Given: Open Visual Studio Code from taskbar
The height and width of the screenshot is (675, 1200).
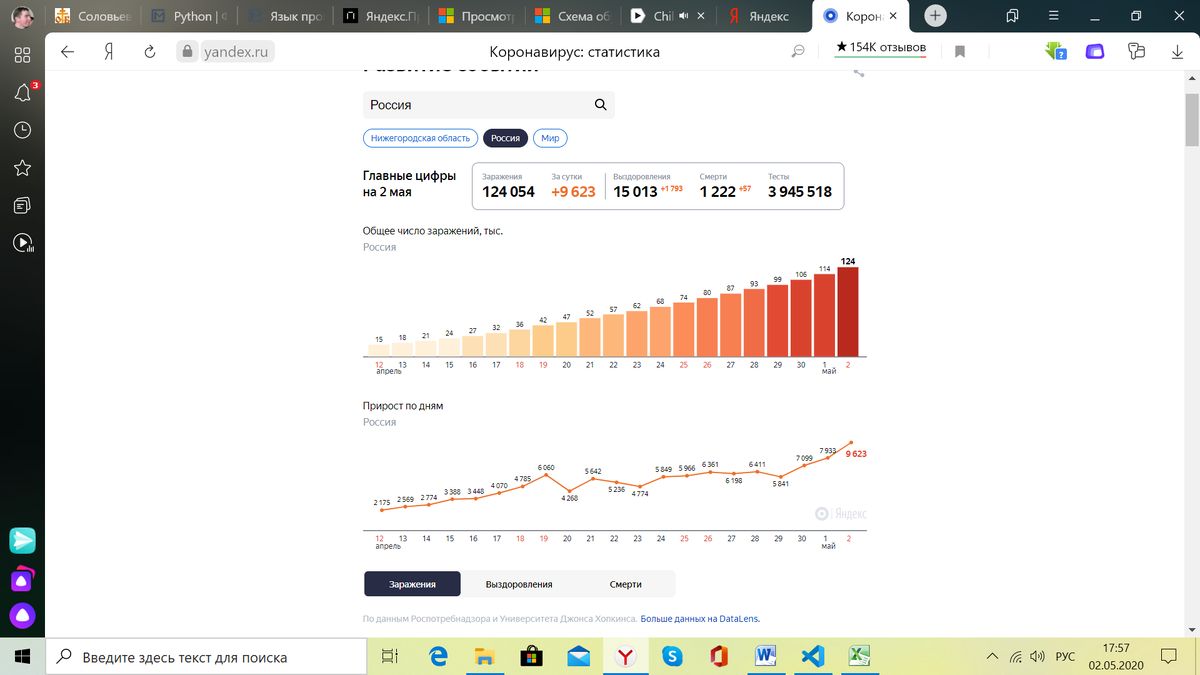Looking at the screenshot, I should tap(812, 657).
